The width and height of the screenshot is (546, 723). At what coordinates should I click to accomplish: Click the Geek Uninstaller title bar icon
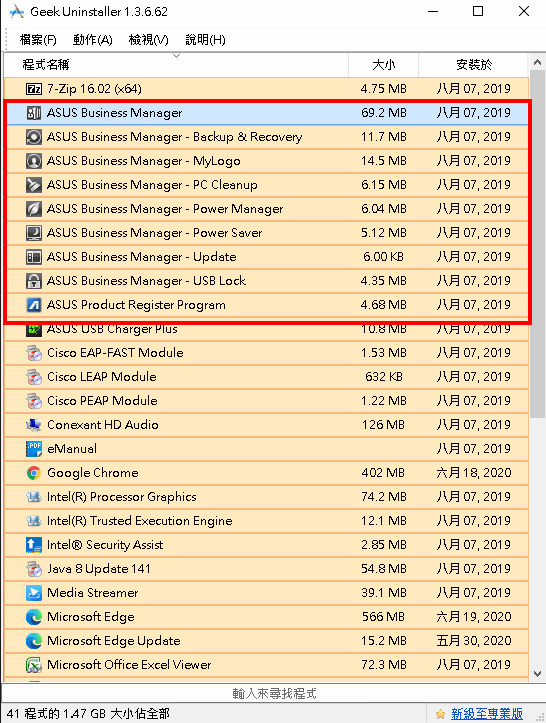pyautogui.click(x=17, y=12)
